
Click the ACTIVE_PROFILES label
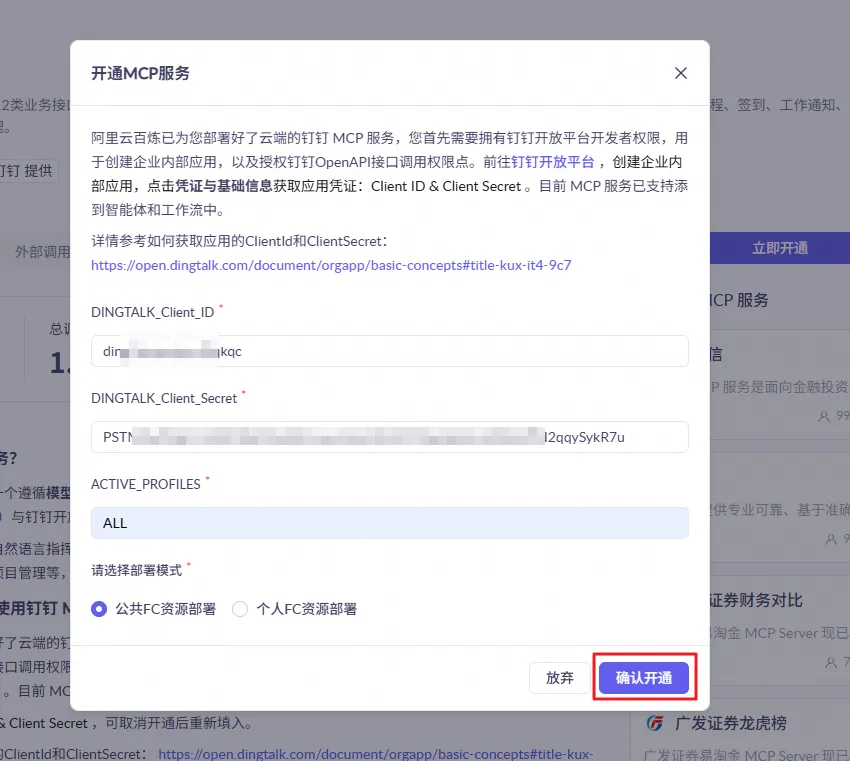pos(145,484)
